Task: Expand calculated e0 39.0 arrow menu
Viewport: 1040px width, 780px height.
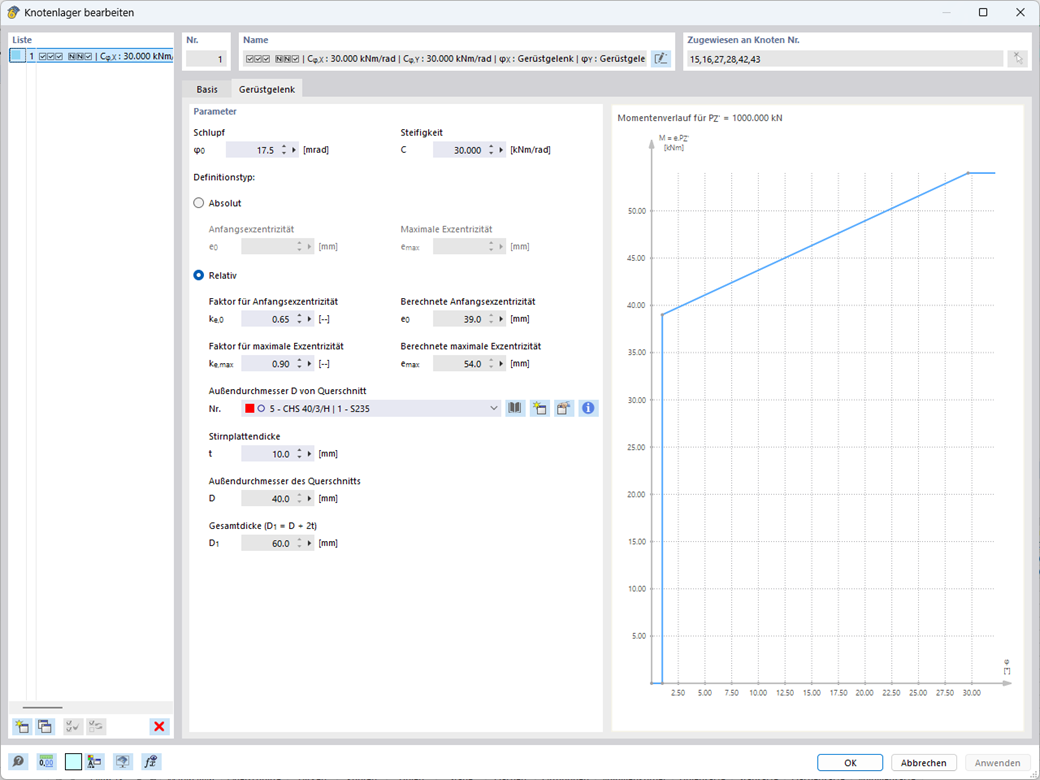Action: (x=501, y=319)
